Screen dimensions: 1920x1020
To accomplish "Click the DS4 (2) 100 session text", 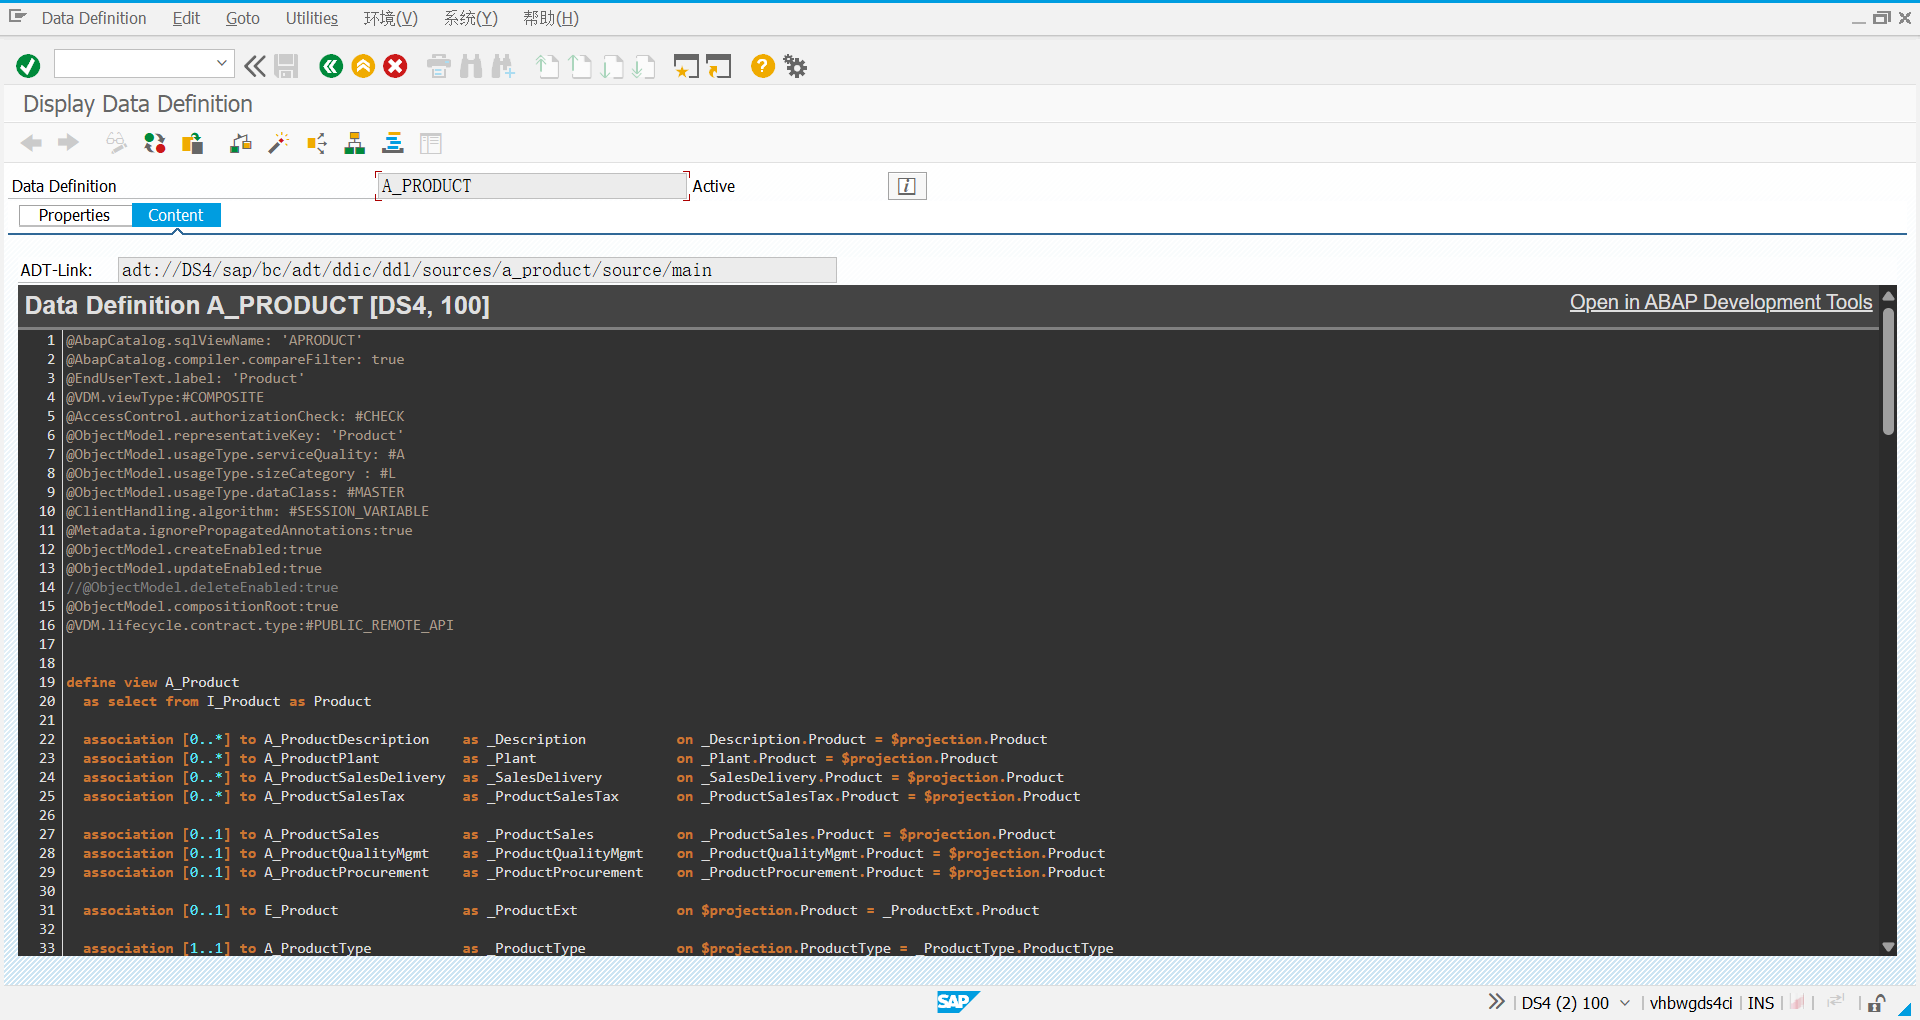I will tap(1565, 1003).
